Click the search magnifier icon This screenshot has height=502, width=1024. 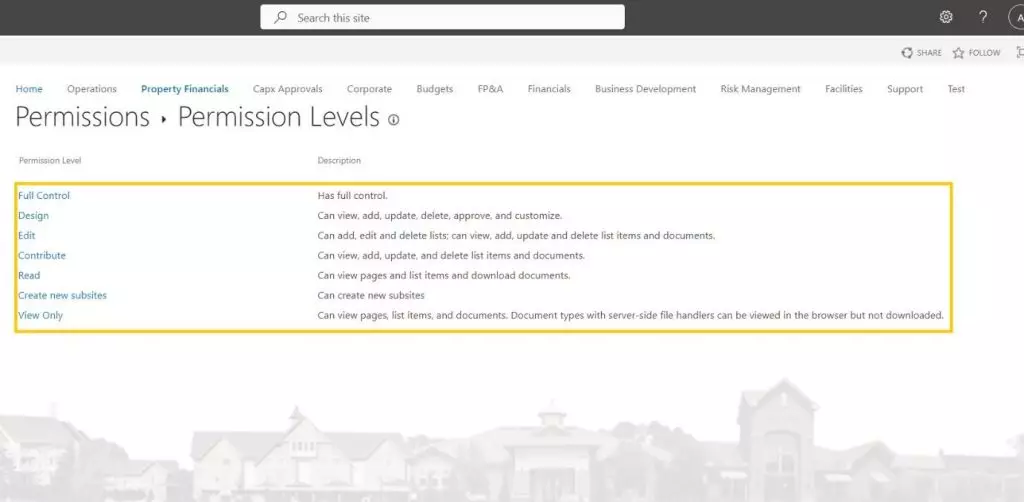pos(280,17)
